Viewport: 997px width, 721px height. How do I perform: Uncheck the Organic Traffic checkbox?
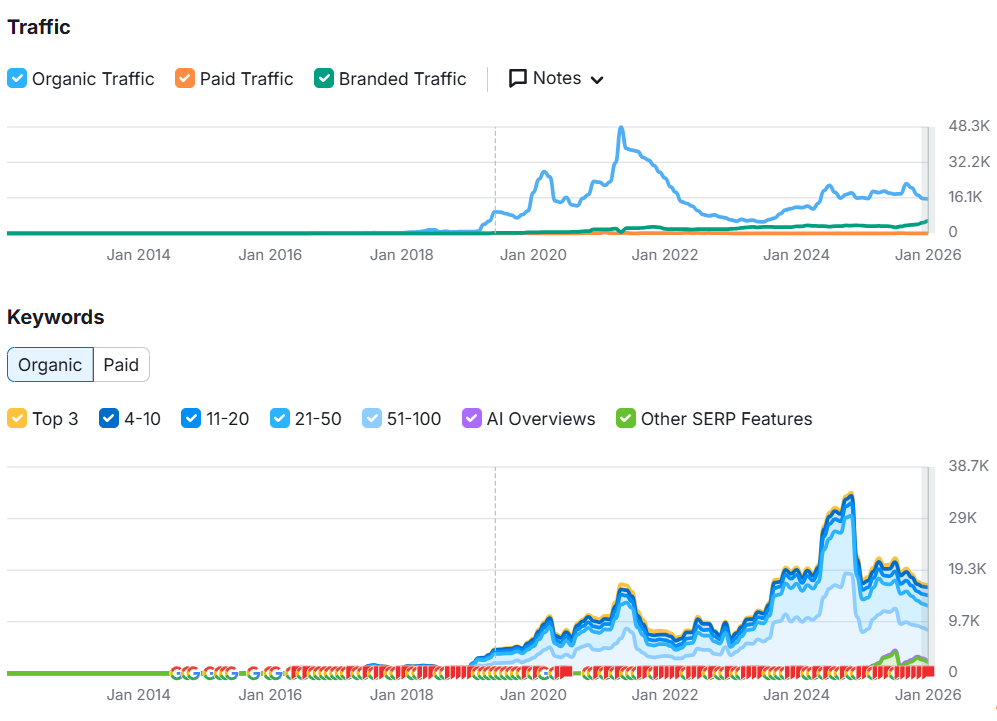coord(17,78)
